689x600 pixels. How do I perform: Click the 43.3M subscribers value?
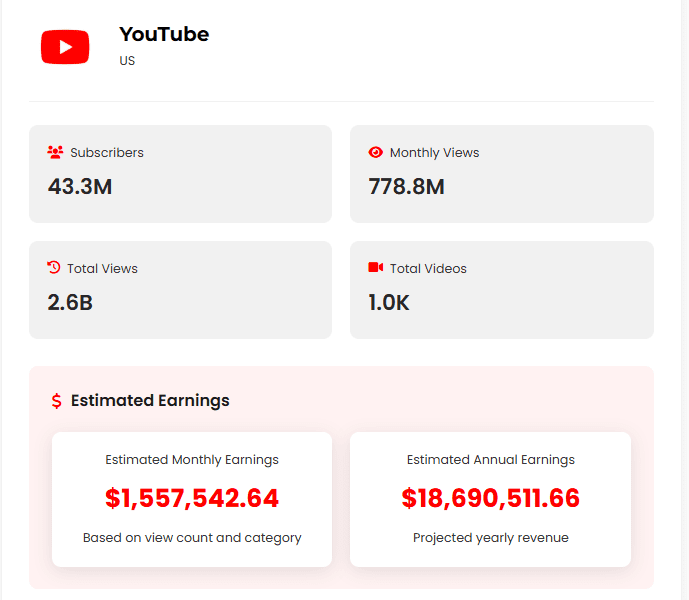click(80, 187)
